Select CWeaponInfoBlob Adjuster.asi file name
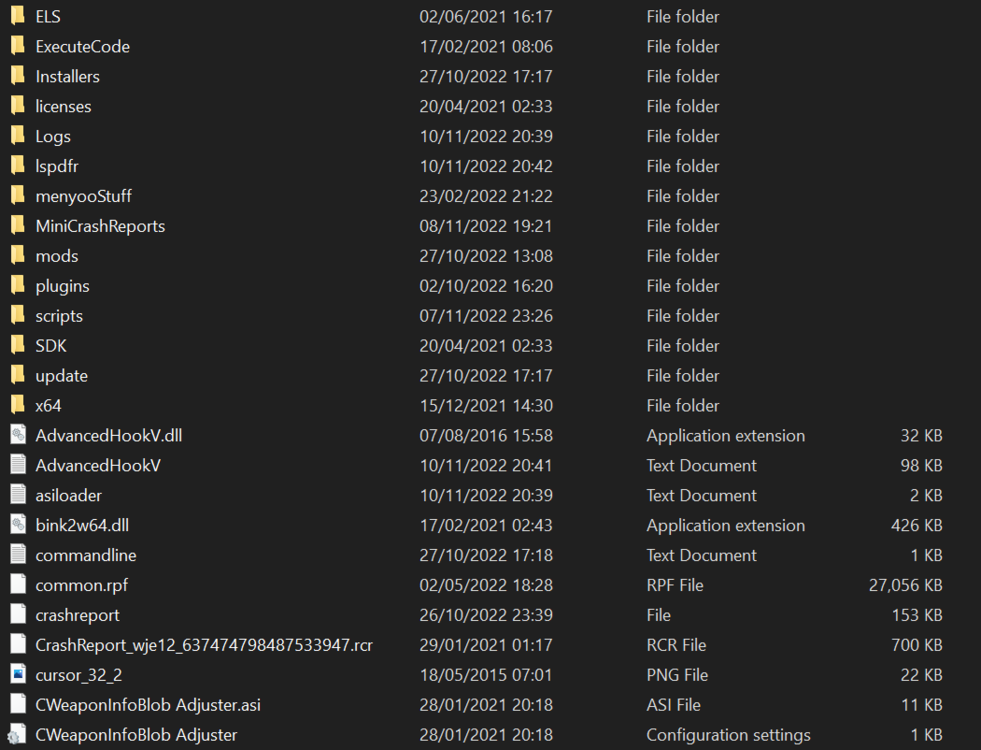This screenshot has width=981, height=750. pyautogui.click(x=148, y=705)
